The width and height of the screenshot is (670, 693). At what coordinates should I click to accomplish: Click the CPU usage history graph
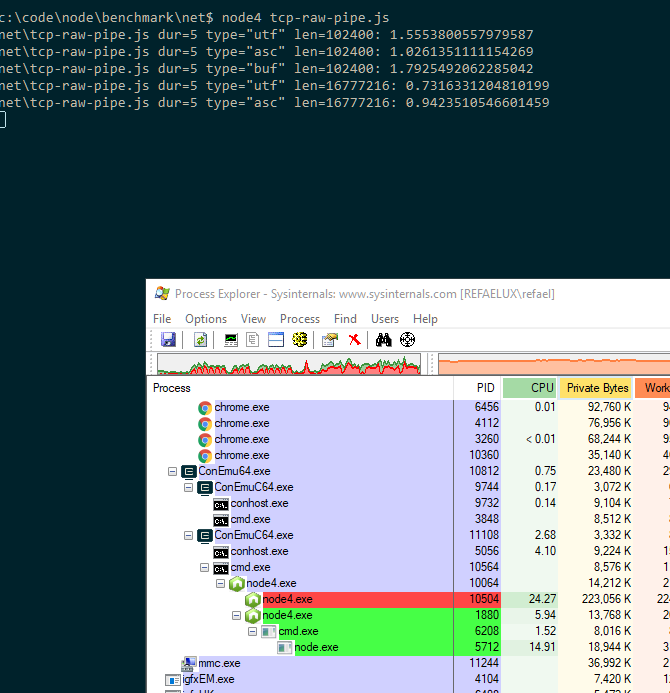[x=289, y=364]
